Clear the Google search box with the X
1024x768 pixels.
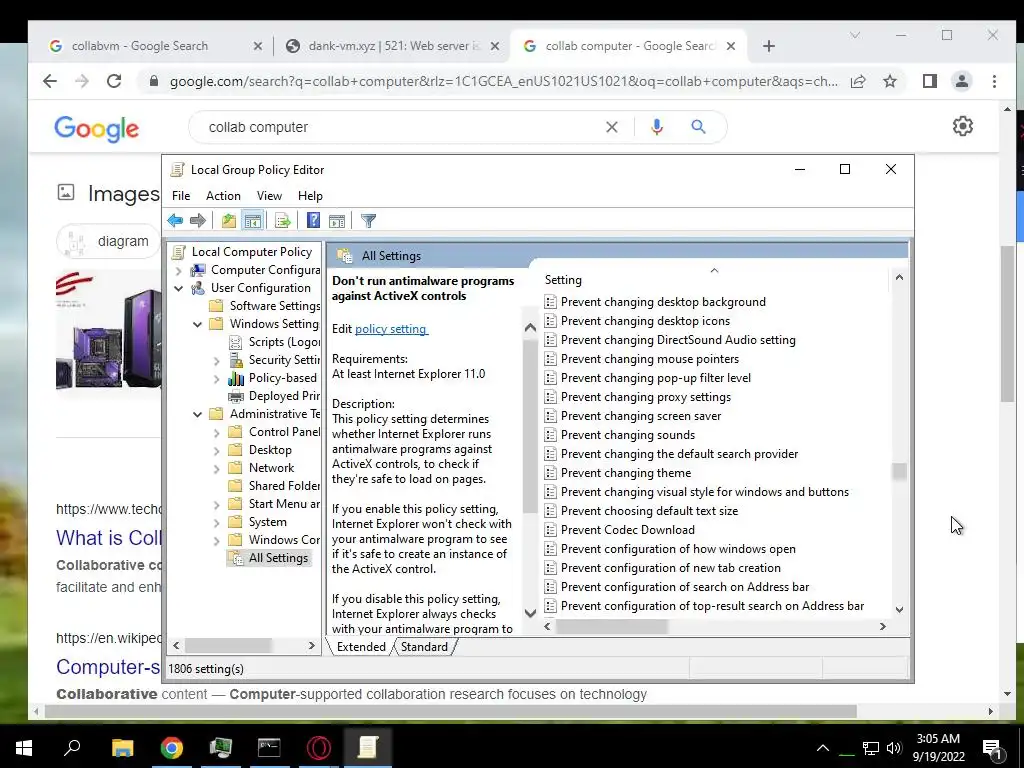[611, 127]
